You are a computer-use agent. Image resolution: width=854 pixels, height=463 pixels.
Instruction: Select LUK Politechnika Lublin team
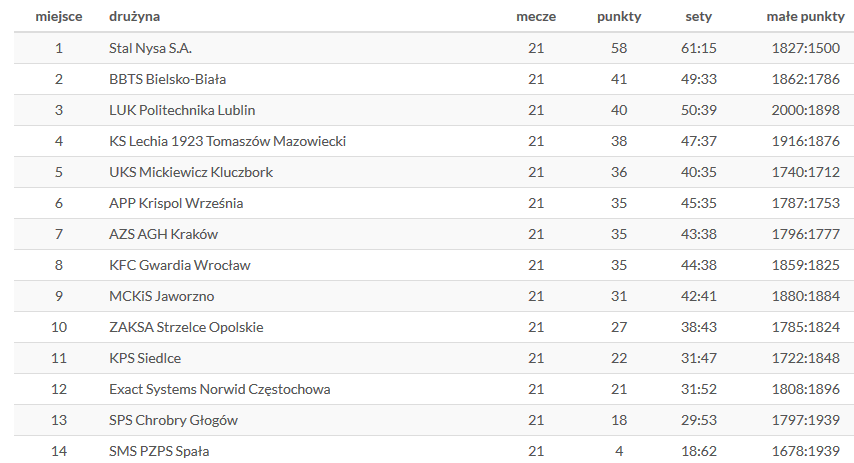182,110
